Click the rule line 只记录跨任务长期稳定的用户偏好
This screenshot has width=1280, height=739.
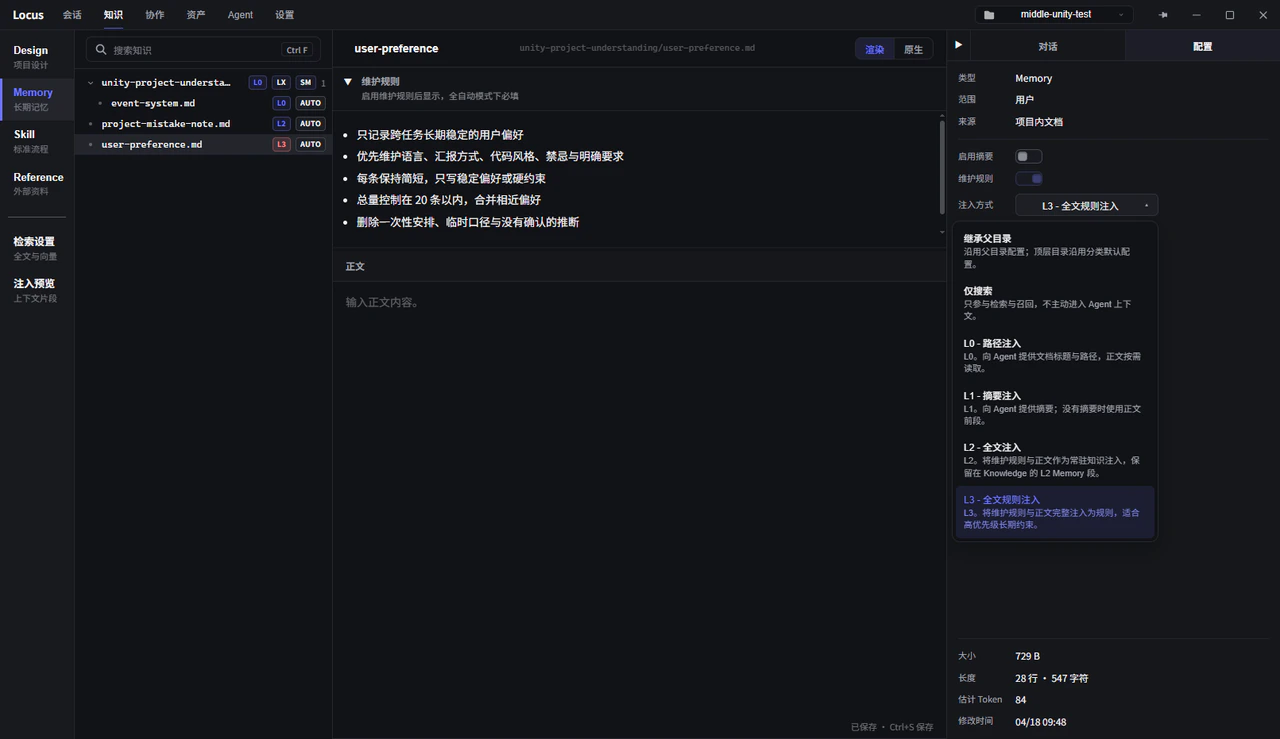(440, 134)
